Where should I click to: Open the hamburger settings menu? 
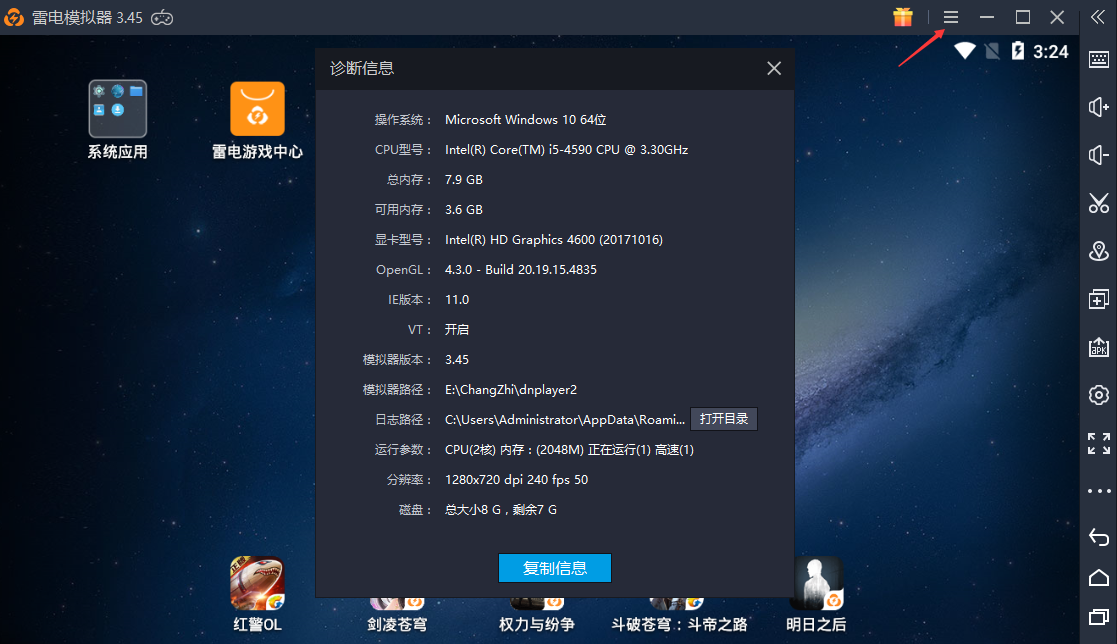tap(950, 16)
